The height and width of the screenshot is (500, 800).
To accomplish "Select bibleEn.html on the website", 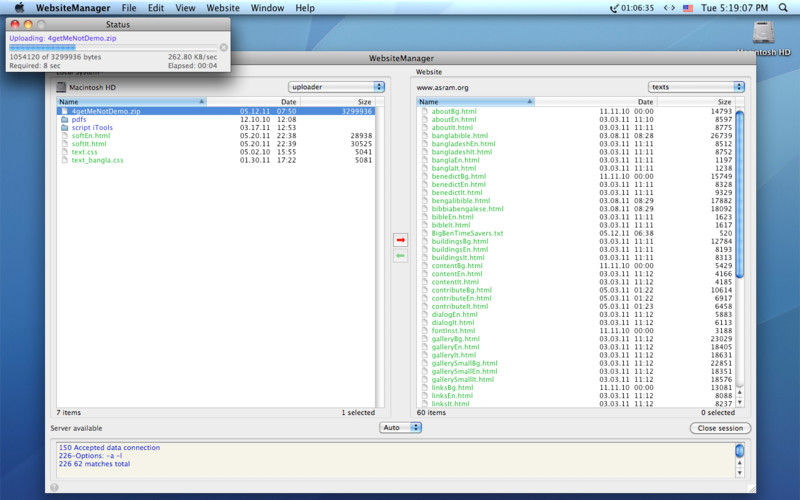I will (x=576, y=217).
